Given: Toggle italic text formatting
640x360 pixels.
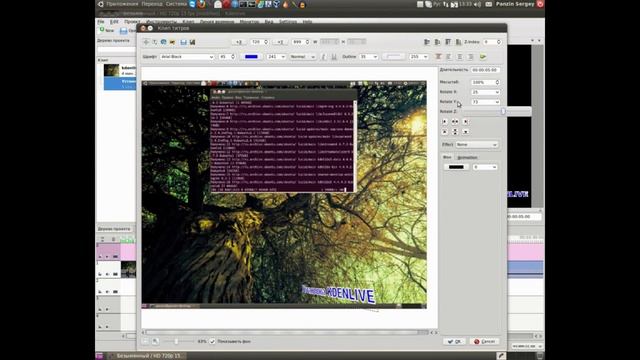Looking at the screenshot, I should pos(324,57).
